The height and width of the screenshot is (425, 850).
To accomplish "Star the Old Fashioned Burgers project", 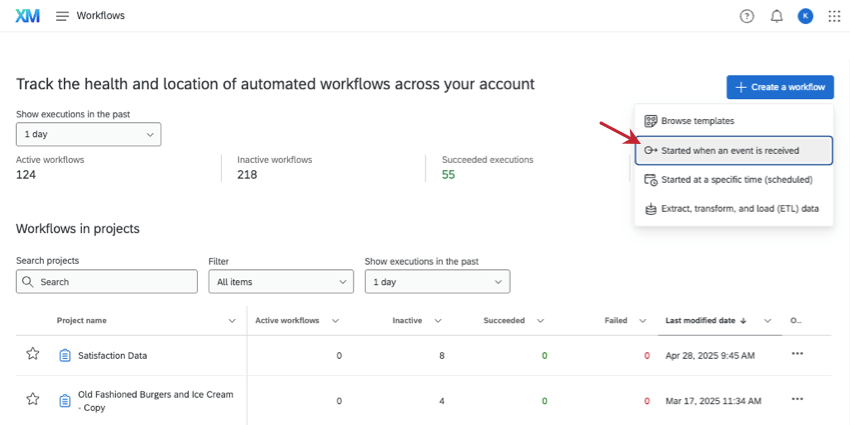I will tap(32, 399).
